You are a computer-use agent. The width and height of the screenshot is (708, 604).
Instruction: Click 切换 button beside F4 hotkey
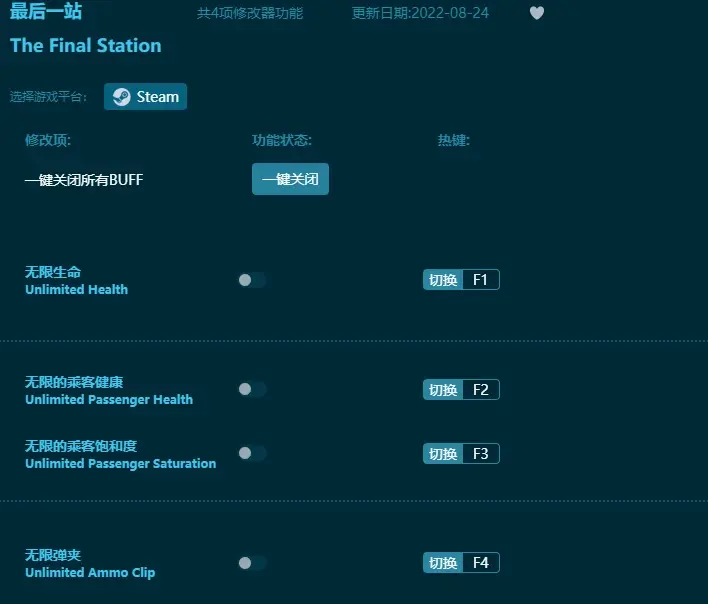pos(443,563)
